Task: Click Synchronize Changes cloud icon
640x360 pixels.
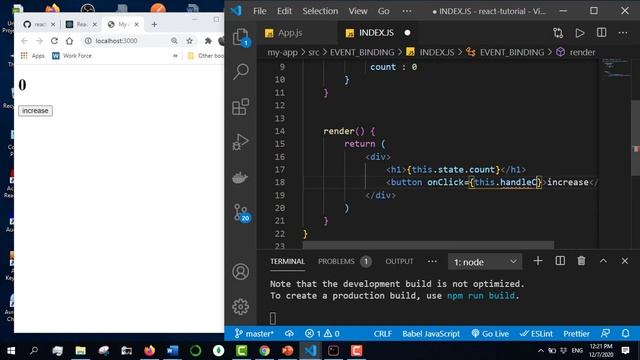Action: tap(289, 333)
